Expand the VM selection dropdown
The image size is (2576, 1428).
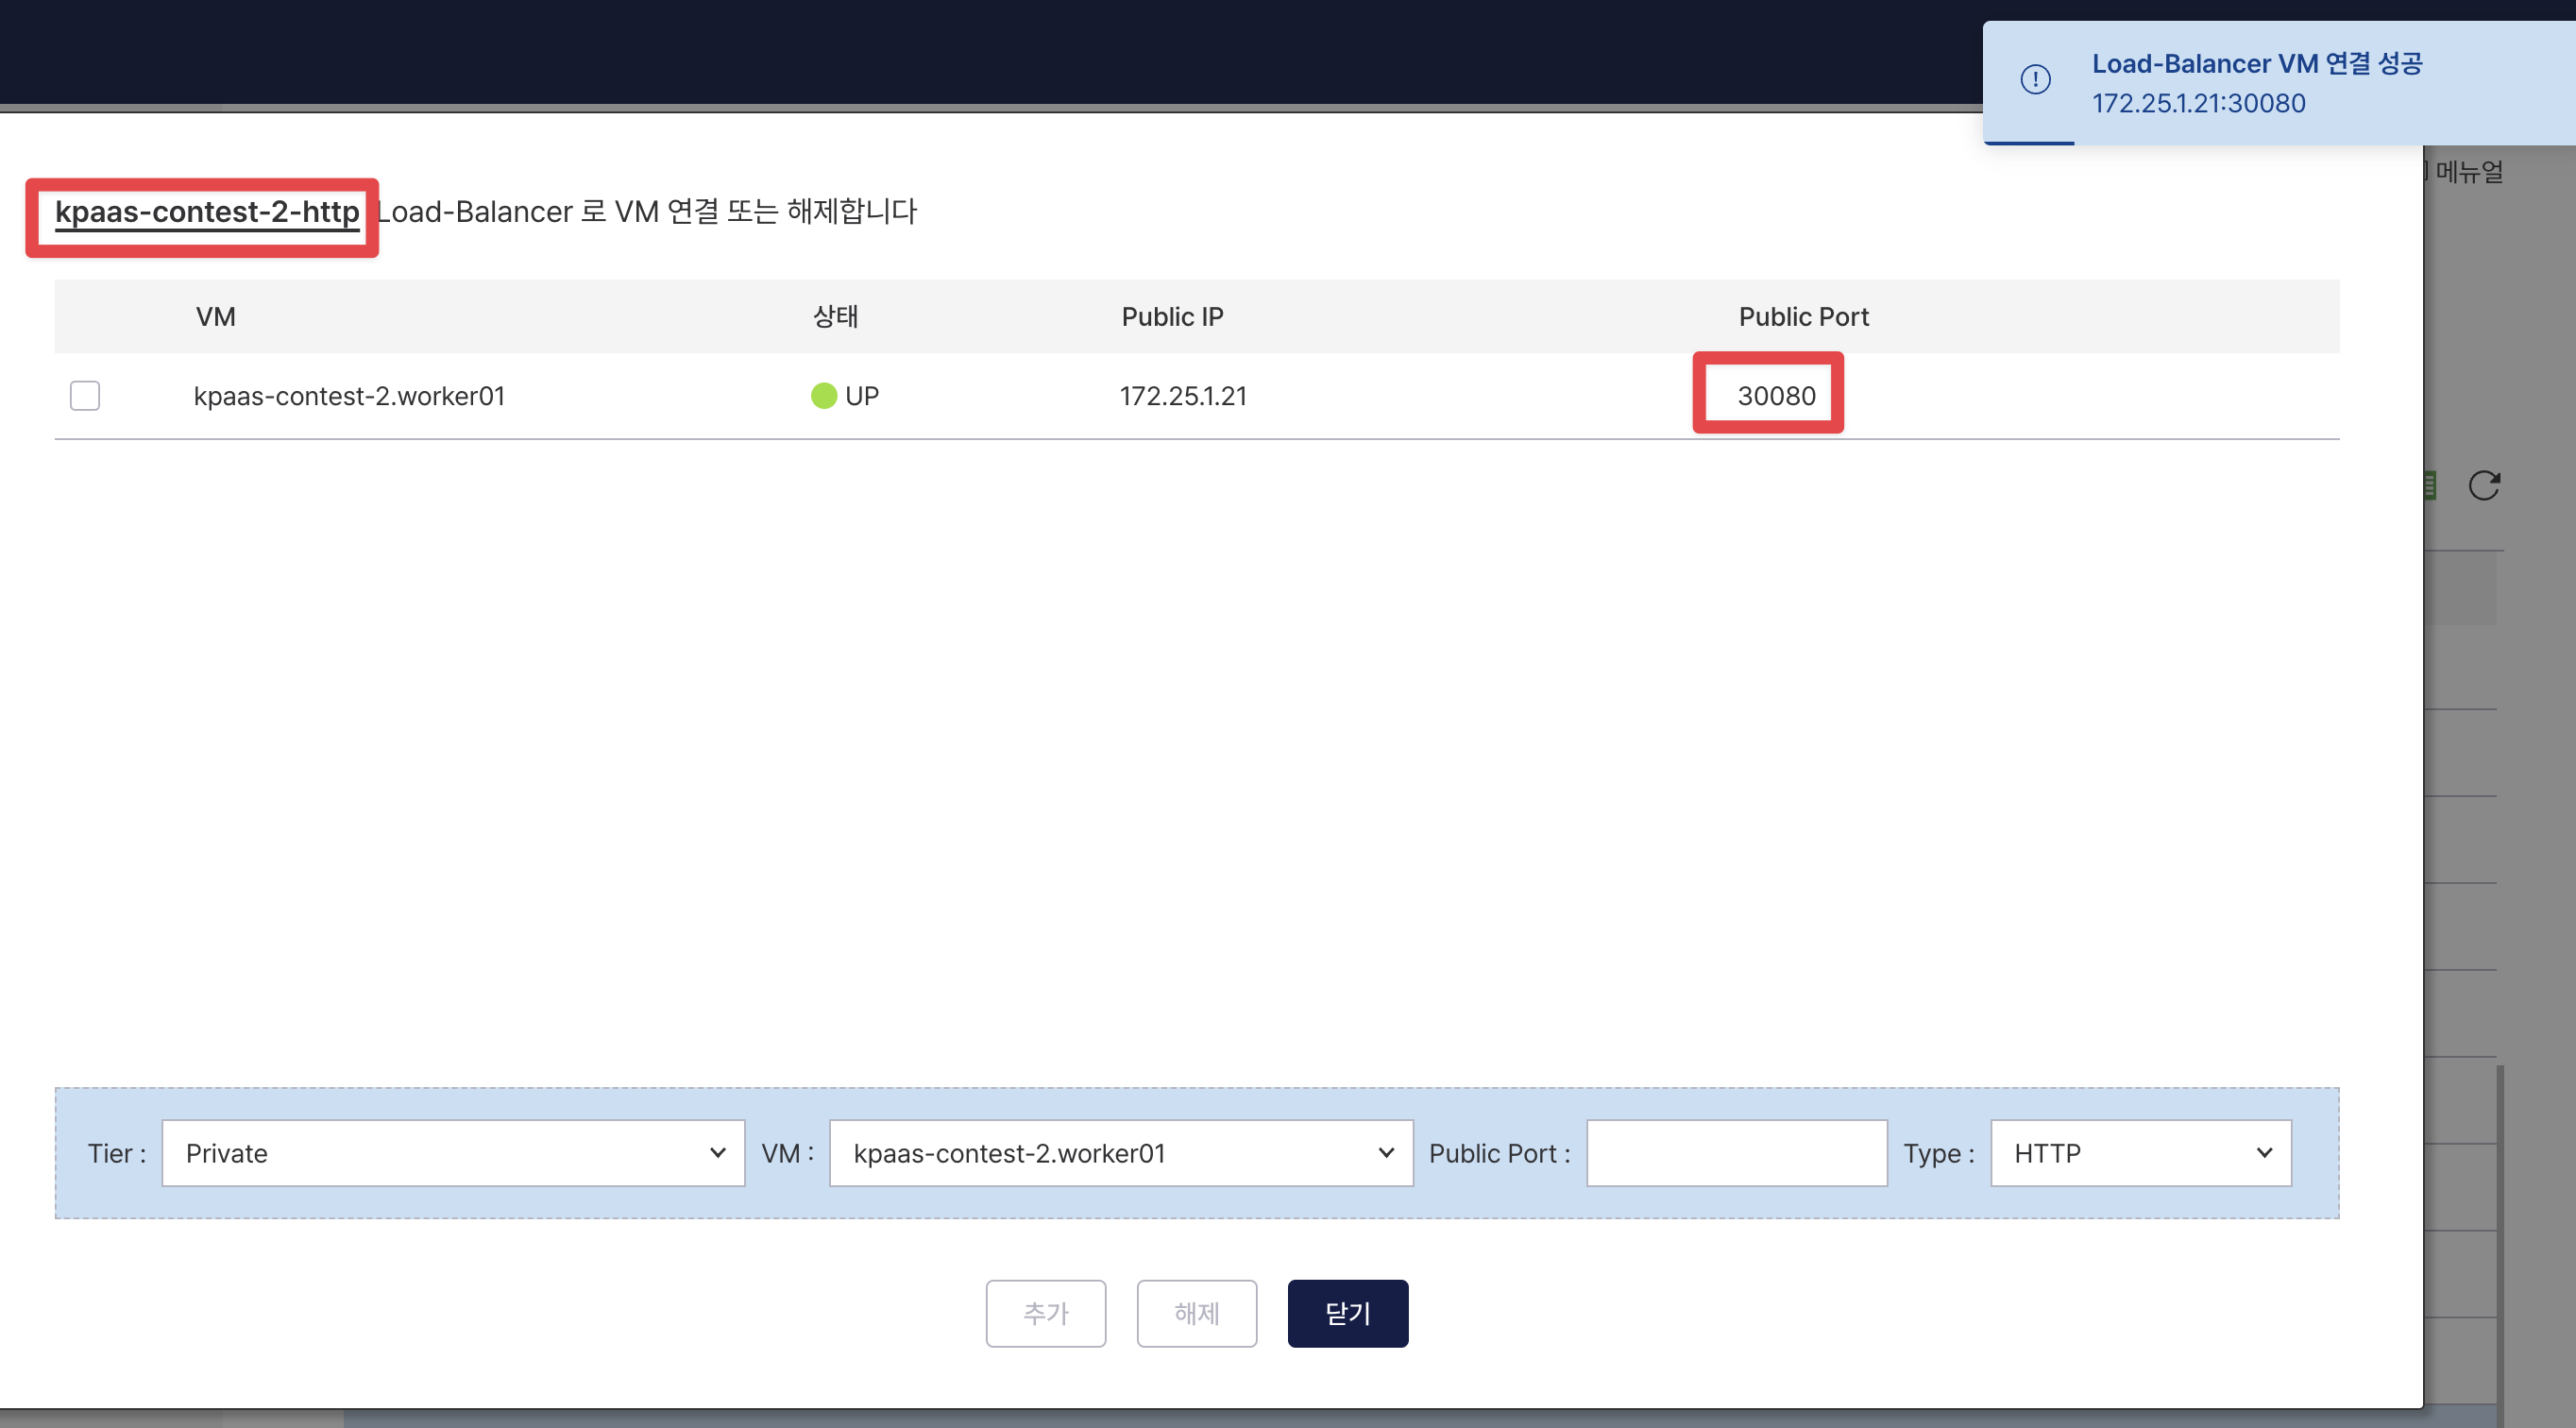coord(1120,1153)
